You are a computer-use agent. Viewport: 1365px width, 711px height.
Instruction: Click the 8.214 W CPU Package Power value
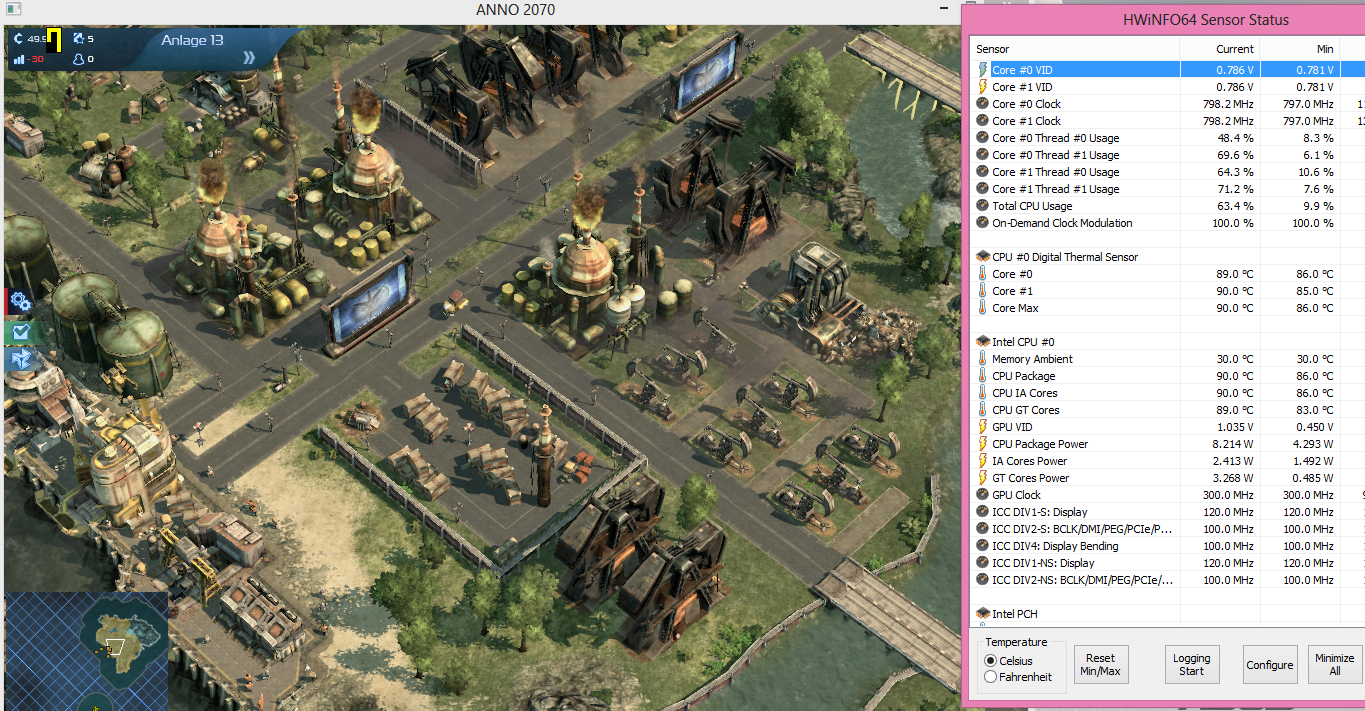1232,444
